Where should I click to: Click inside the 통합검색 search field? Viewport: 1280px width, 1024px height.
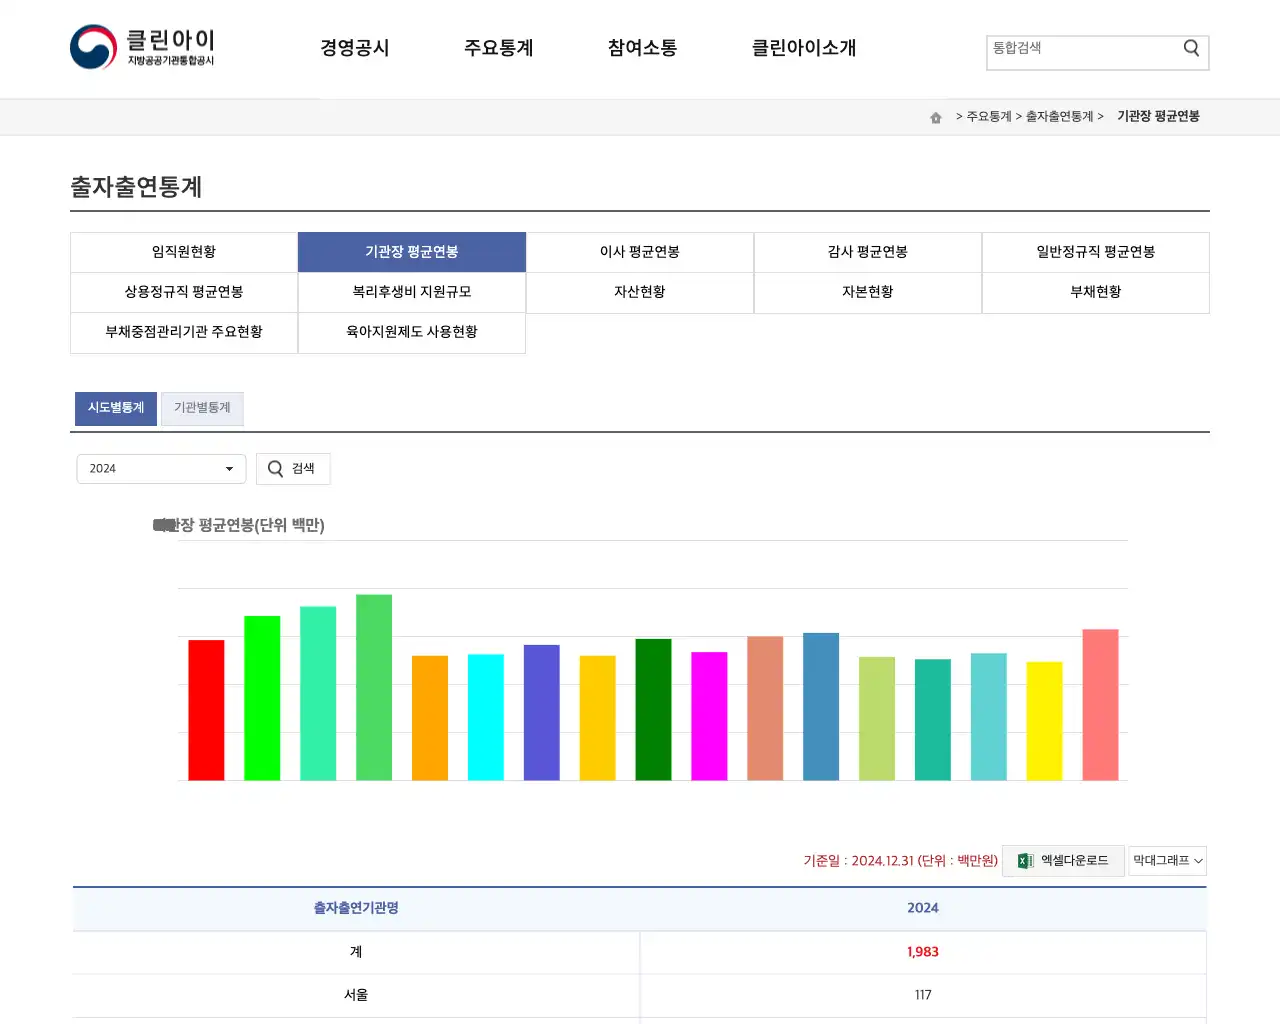point(1080,52)
